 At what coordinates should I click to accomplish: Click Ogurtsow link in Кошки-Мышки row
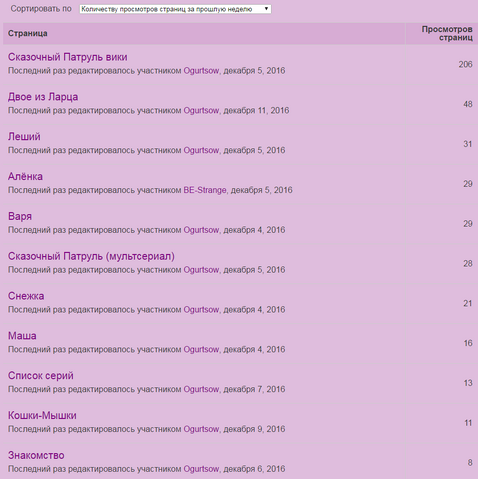tap(201, 429)
